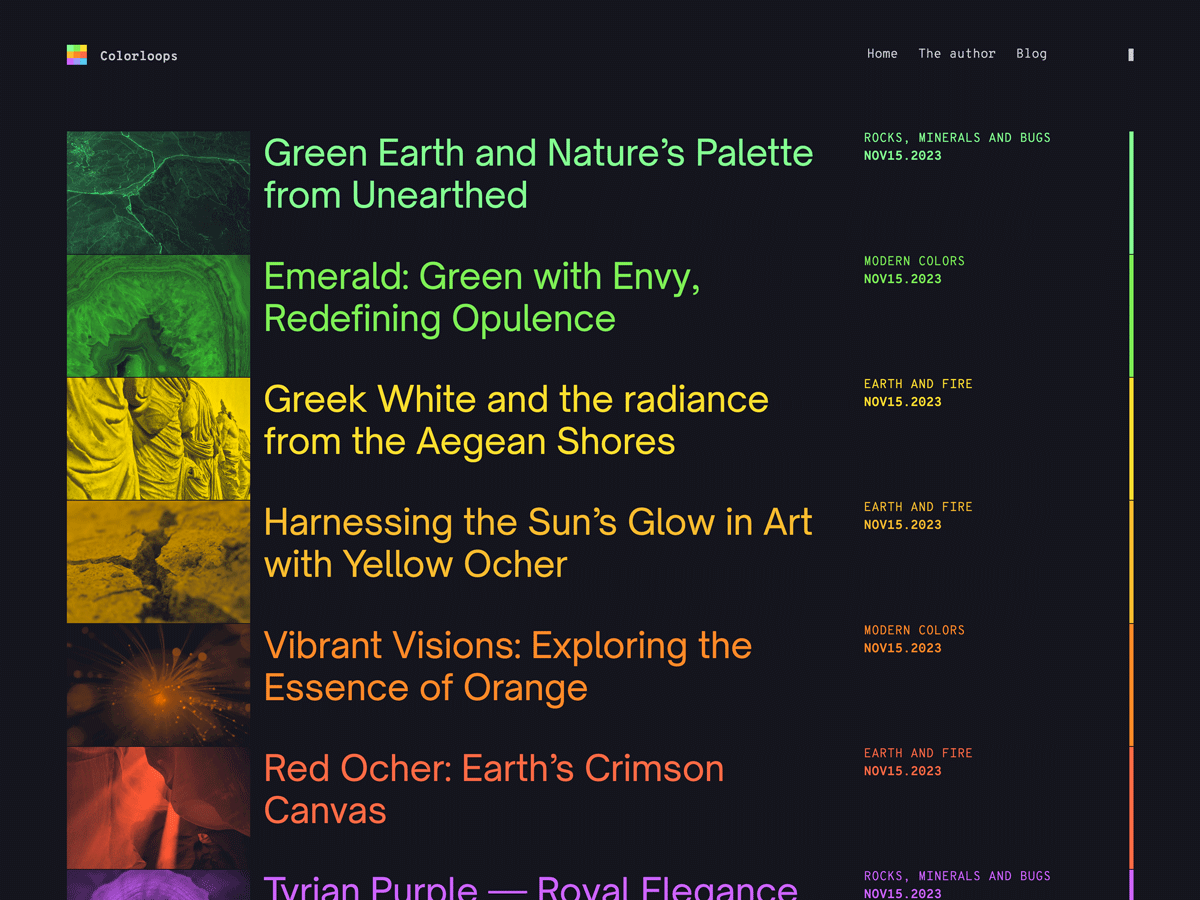This screenshot has height=900, width=1200.
Task: Select the emerald geode thumbnail
Action: 158,315
